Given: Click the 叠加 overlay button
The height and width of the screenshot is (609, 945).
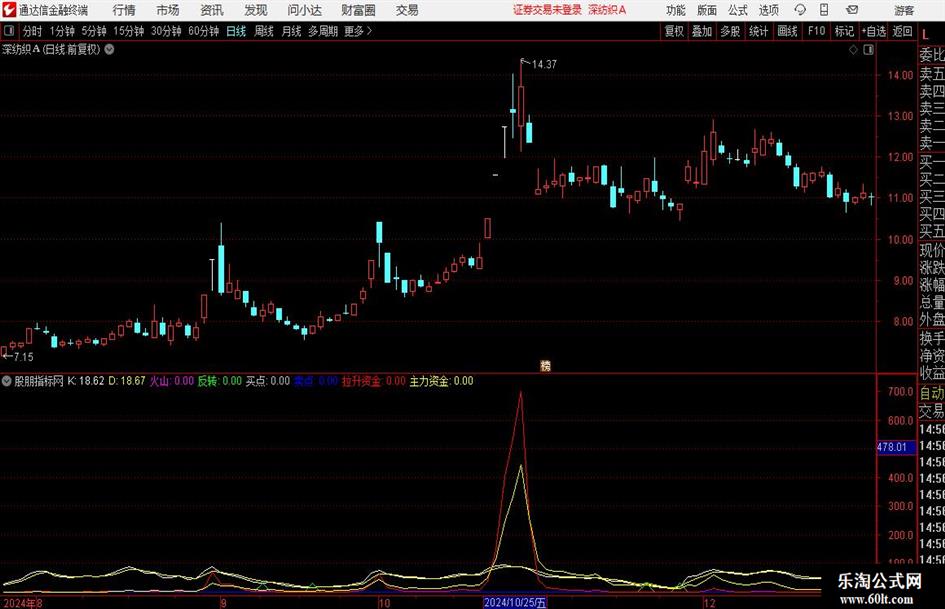Looking at the screenshot, I should 702,31.
